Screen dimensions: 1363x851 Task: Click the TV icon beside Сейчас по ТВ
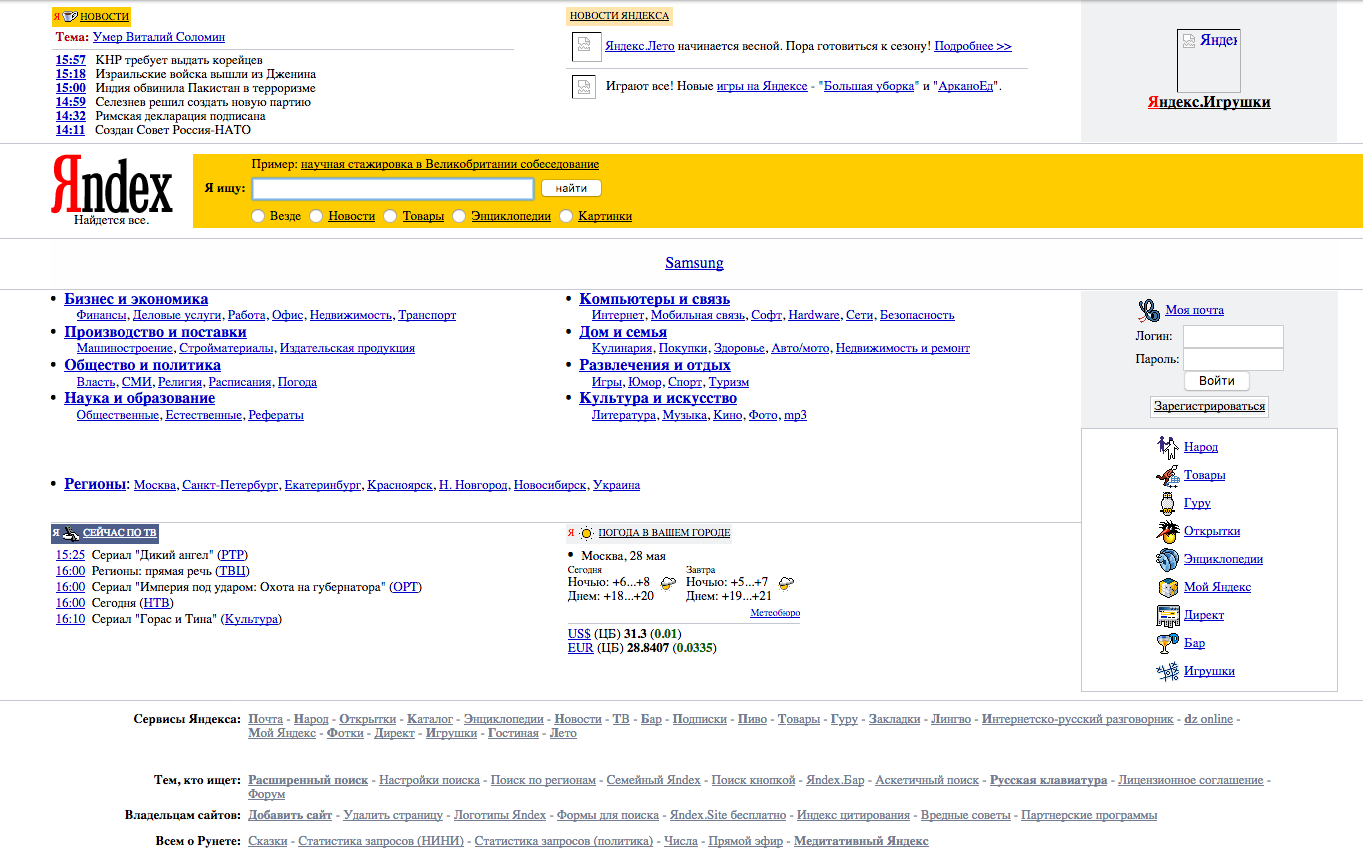70,533
